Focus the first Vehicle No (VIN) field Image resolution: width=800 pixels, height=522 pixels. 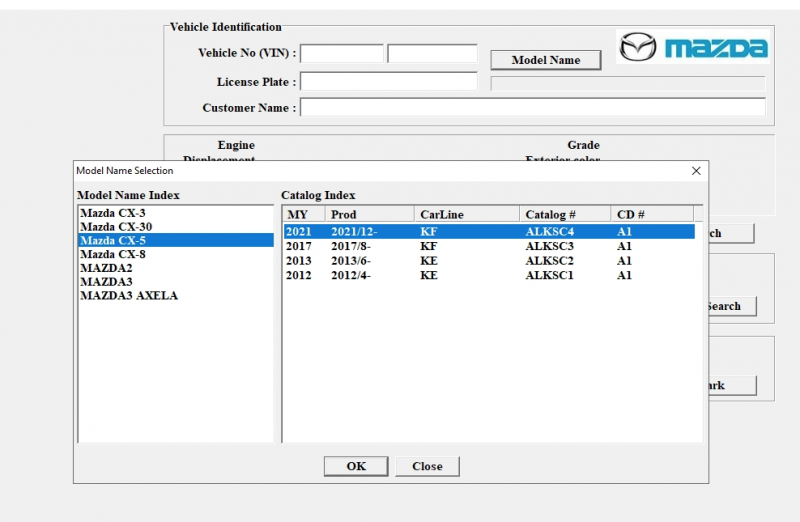[x=342, y=54]
